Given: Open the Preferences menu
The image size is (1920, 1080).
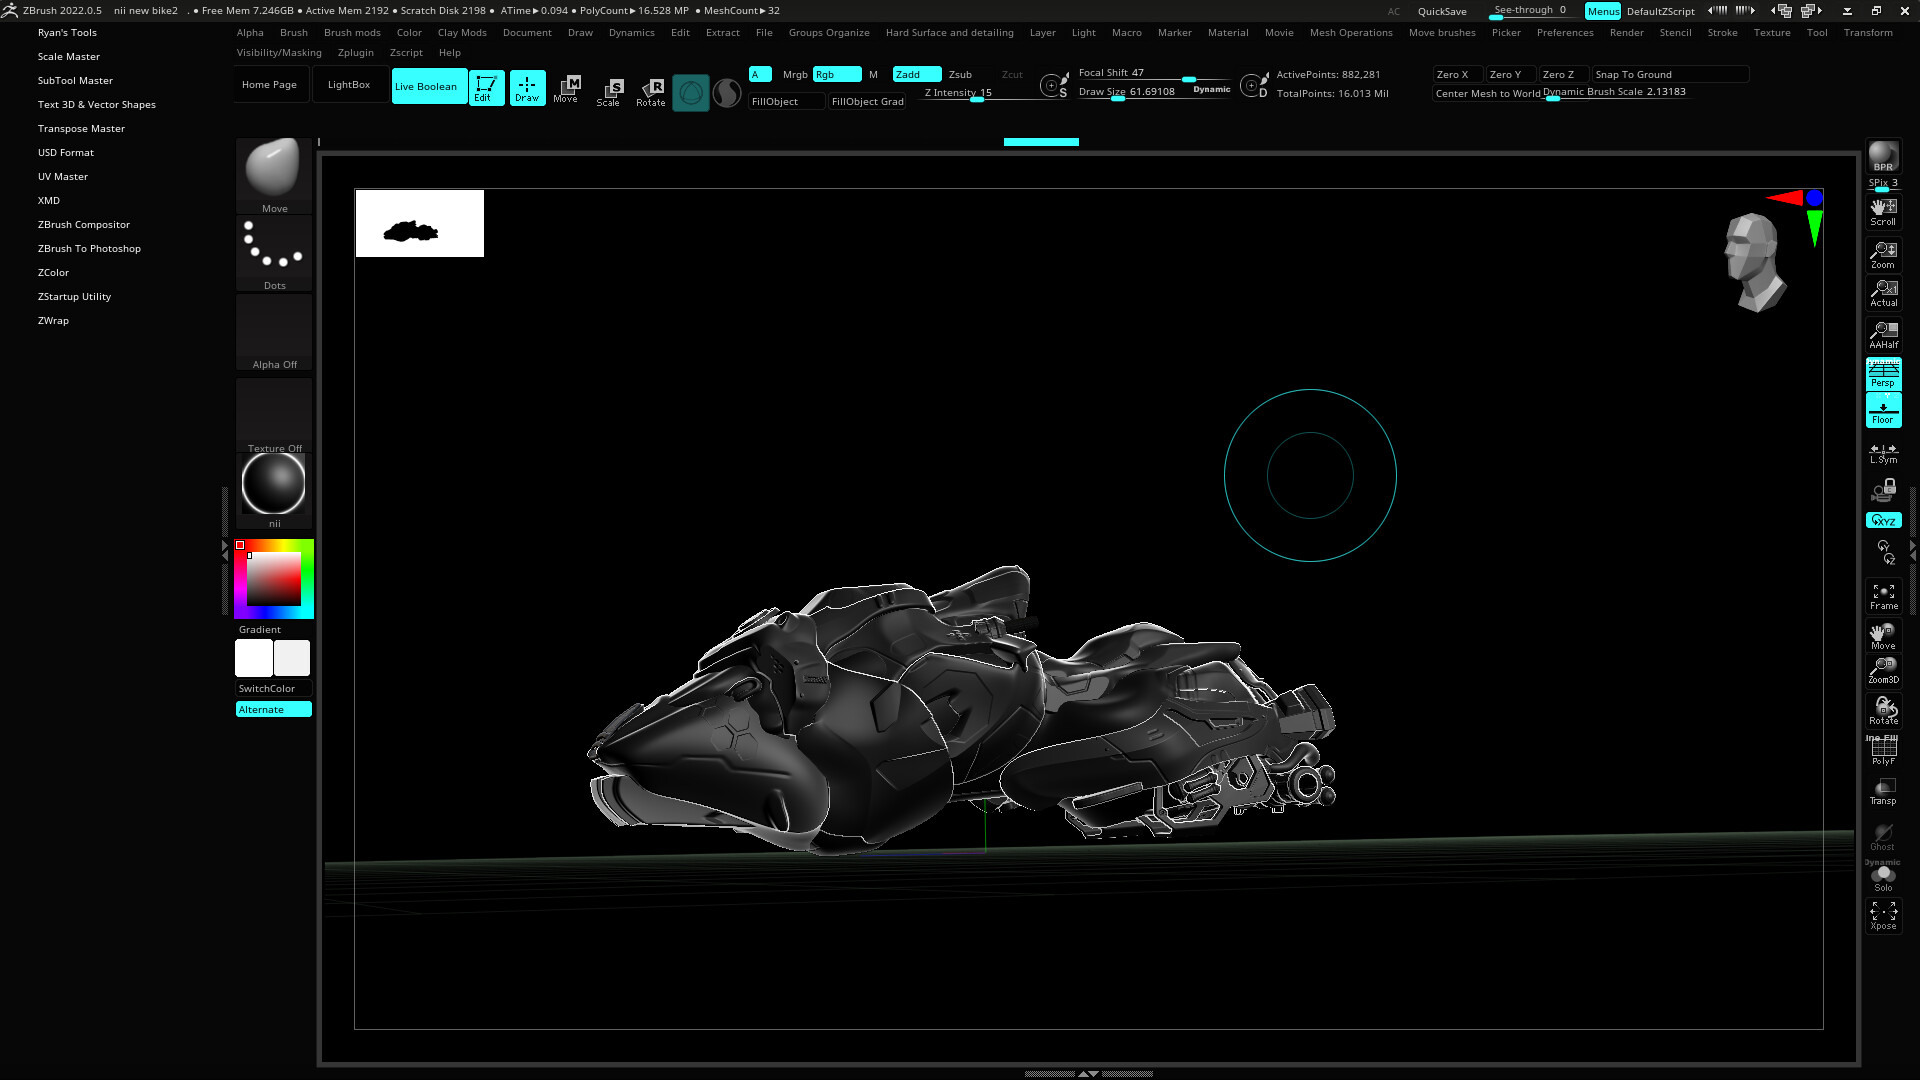Looking at the screenshot, I should pos(1564,33).
